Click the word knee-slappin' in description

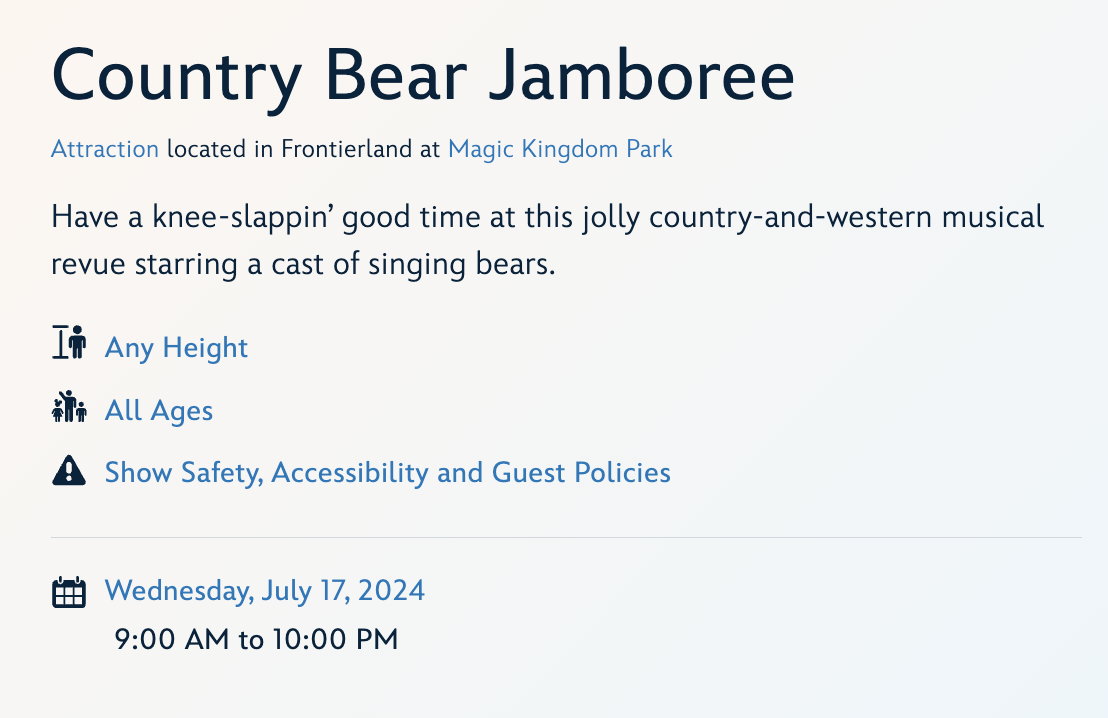[x=242, y=218]
